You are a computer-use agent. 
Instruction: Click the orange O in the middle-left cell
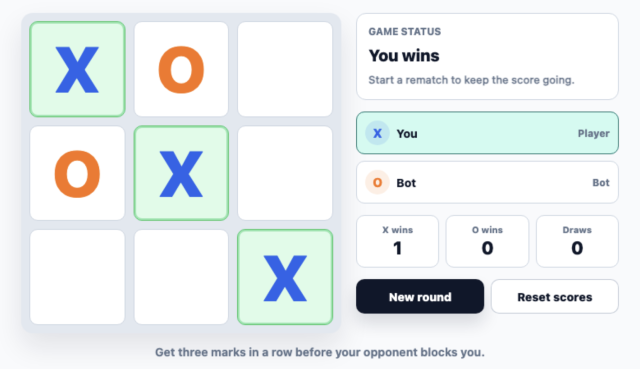[77, 174]
